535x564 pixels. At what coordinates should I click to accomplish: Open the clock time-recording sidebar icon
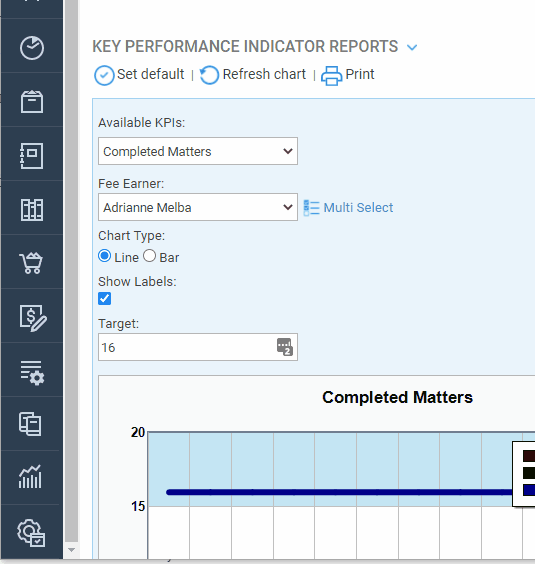[32, 47]
